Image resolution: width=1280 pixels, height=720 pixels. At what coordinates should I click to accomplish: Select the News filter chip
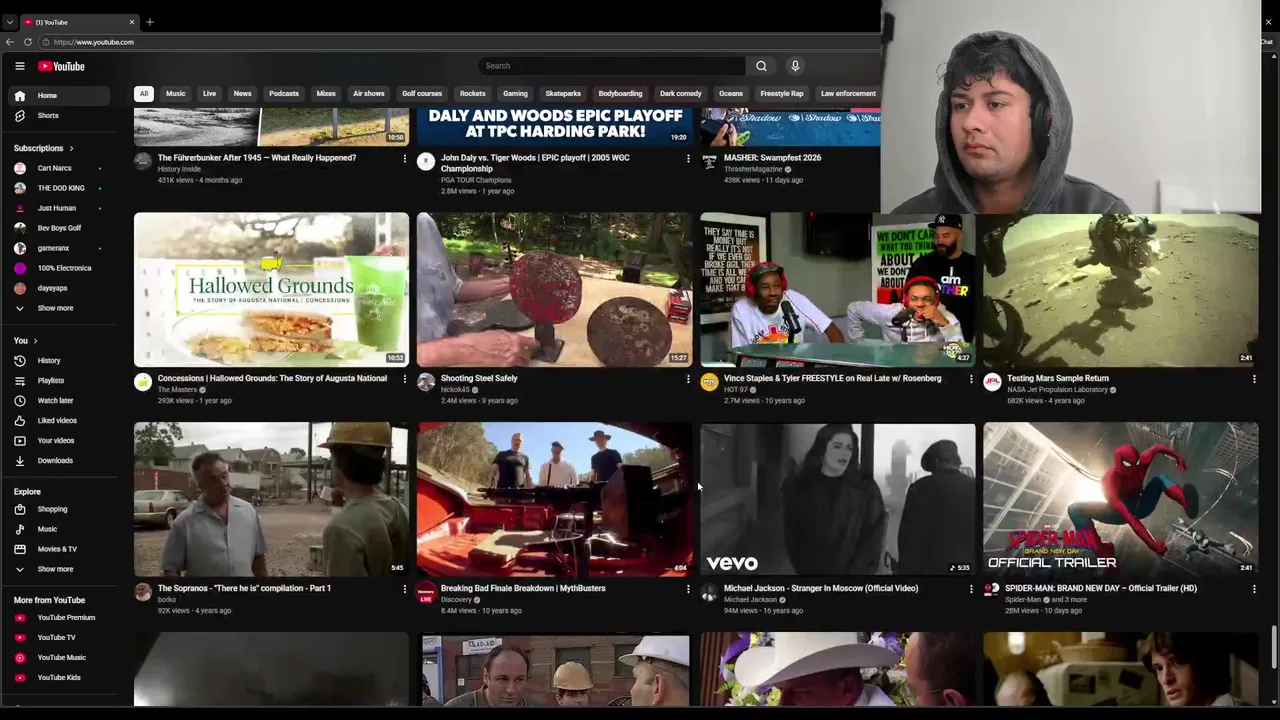242,94
